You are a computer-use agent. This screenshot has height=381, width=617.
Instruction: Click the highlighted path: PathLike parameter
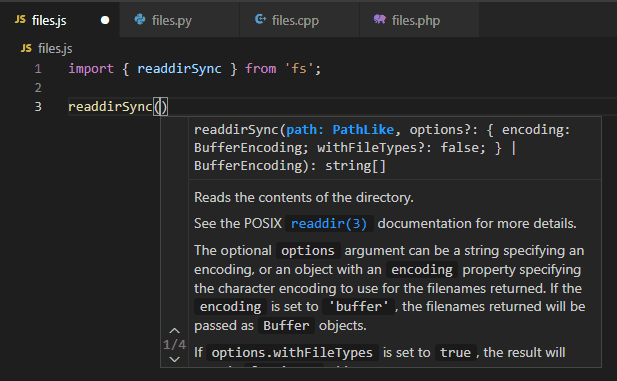coord(340,129)
